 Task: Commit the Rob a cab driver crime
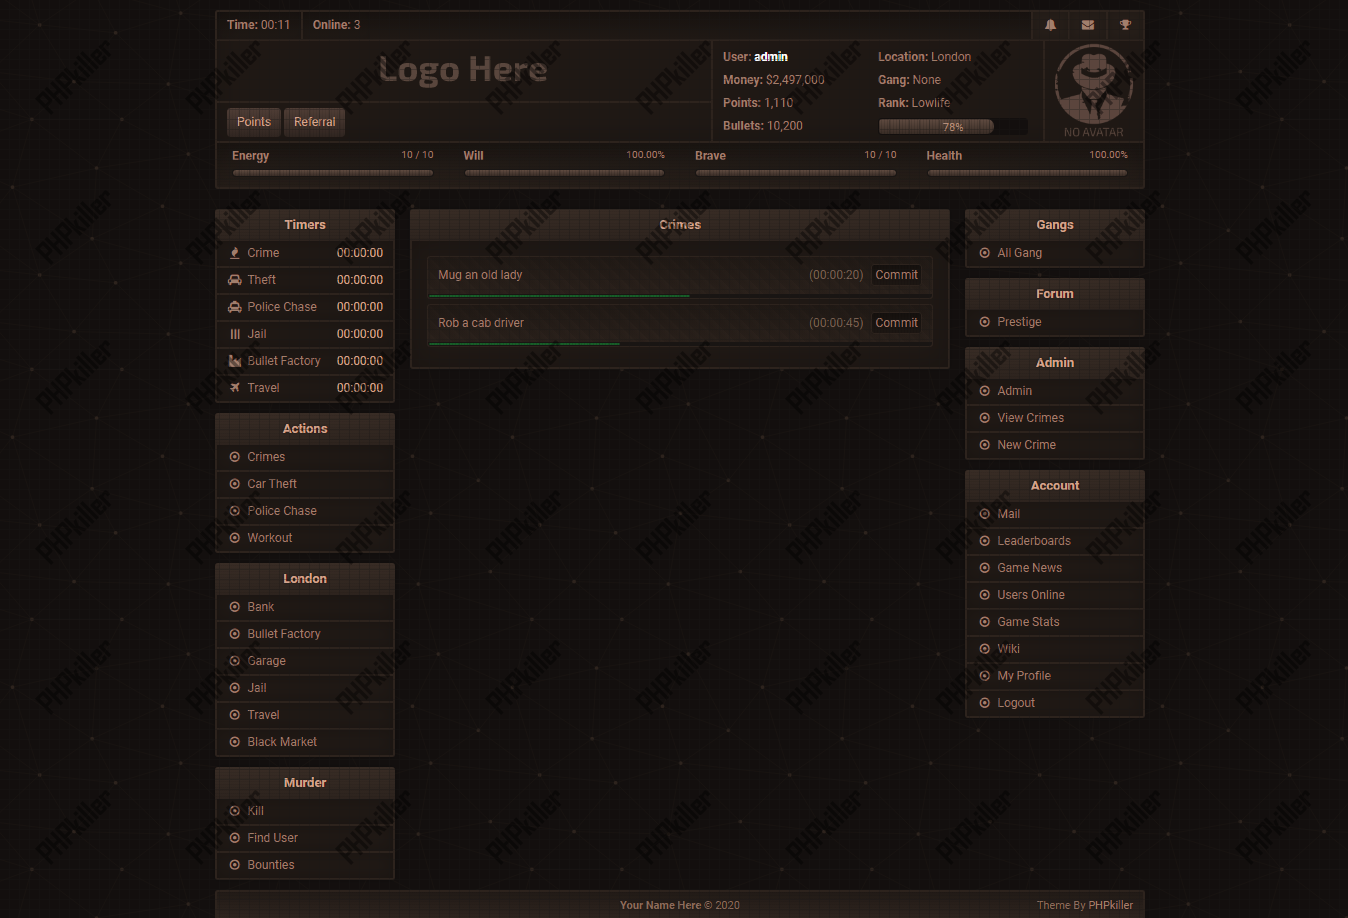pos(896,323)
